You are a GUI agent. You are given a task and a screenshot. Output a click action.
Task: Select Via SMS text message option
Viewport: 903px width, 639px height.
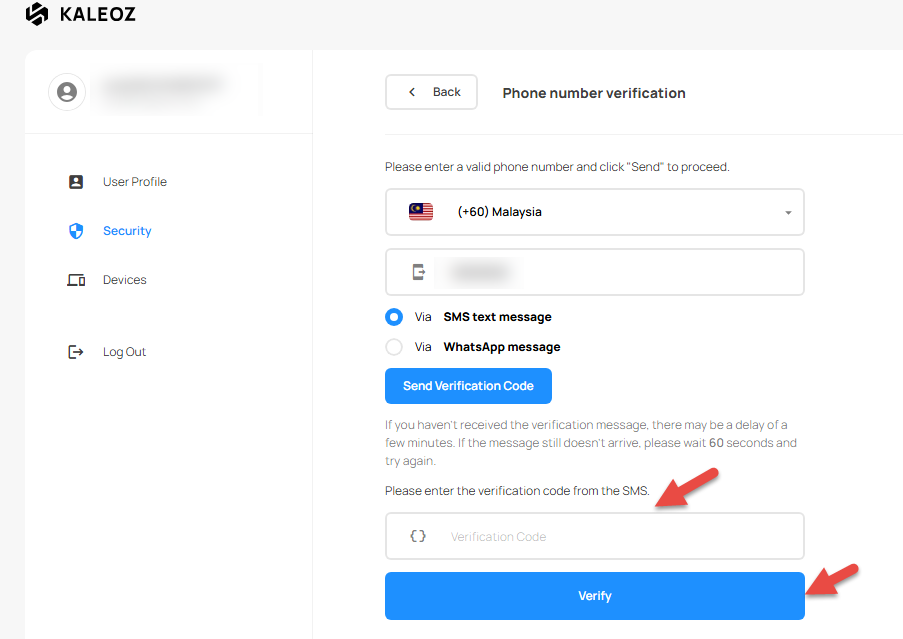click(394, 317)
